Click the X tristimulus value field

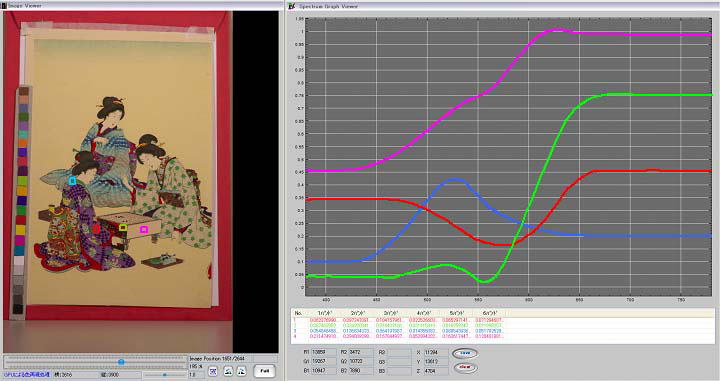point(436,352)
